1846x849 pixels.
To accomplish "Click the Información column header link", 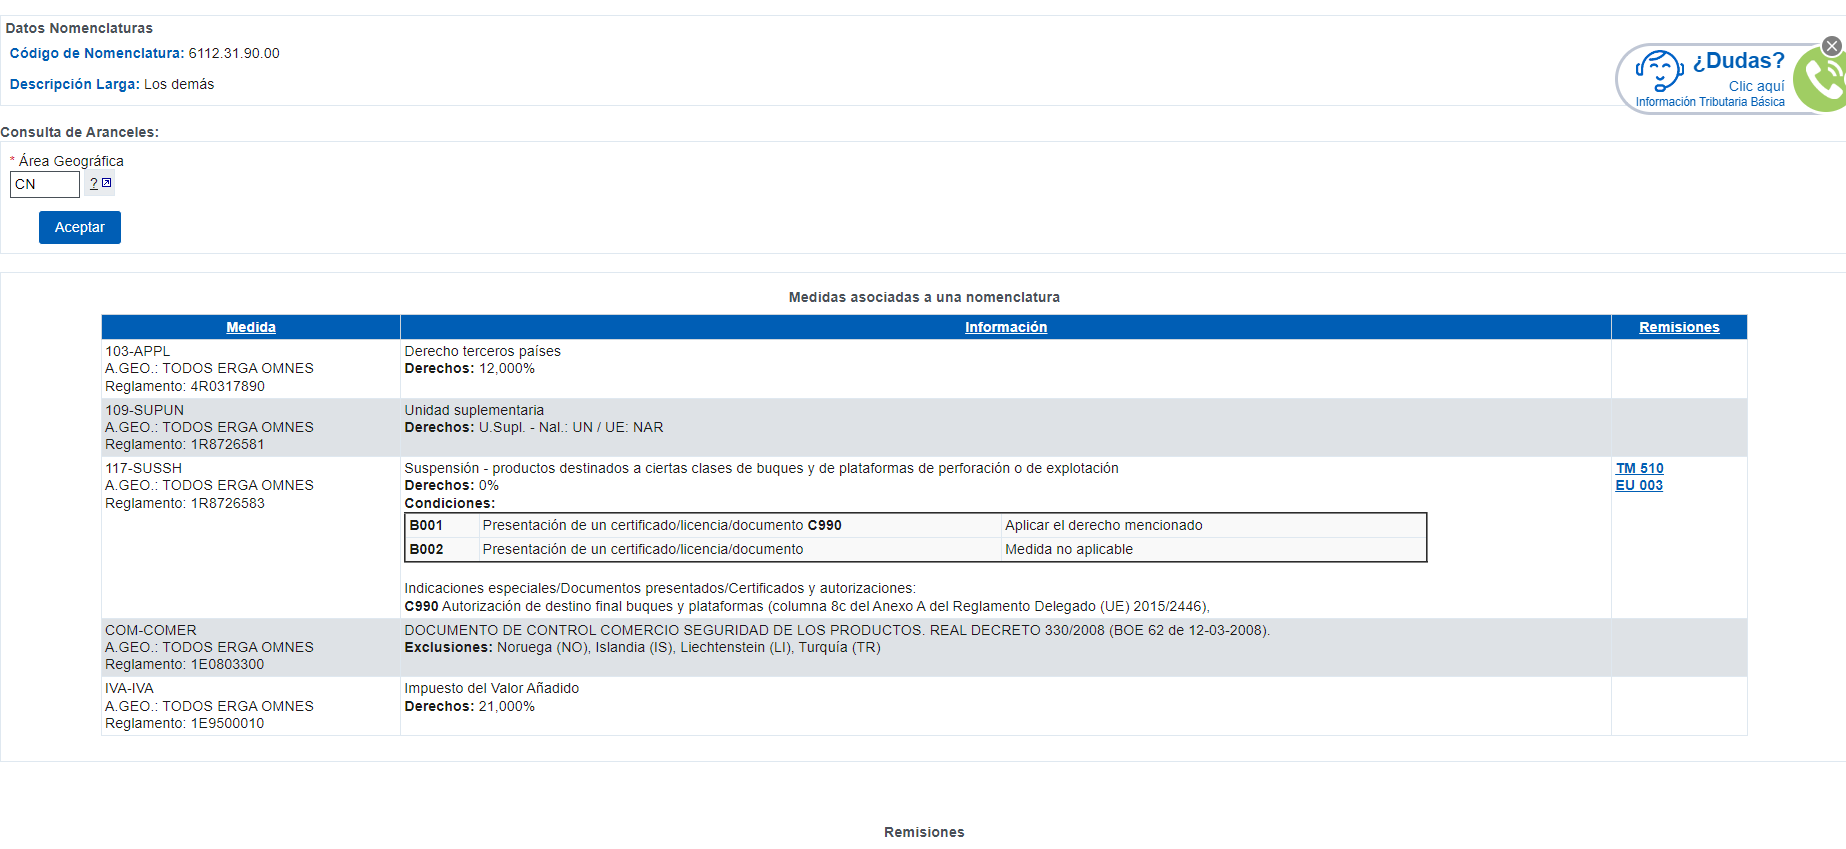I will click(x=1005, y=327).
